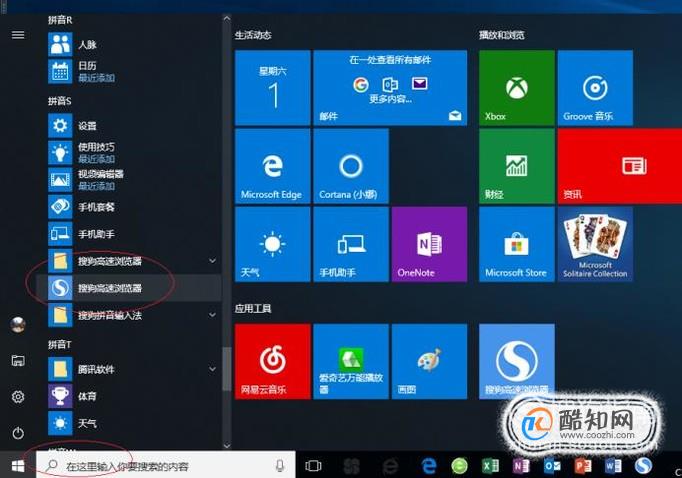682x478 pixels.
Task: Open the user account picture menu
Action: [18, 324]
